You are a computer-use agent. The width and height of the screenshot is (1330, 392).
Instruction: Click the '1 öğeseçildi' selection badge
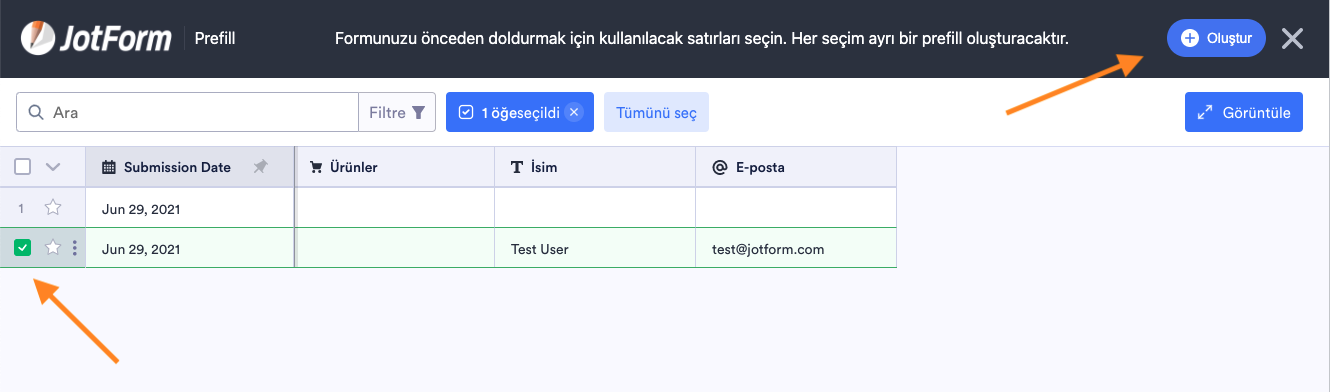click(x=520, y=113)
